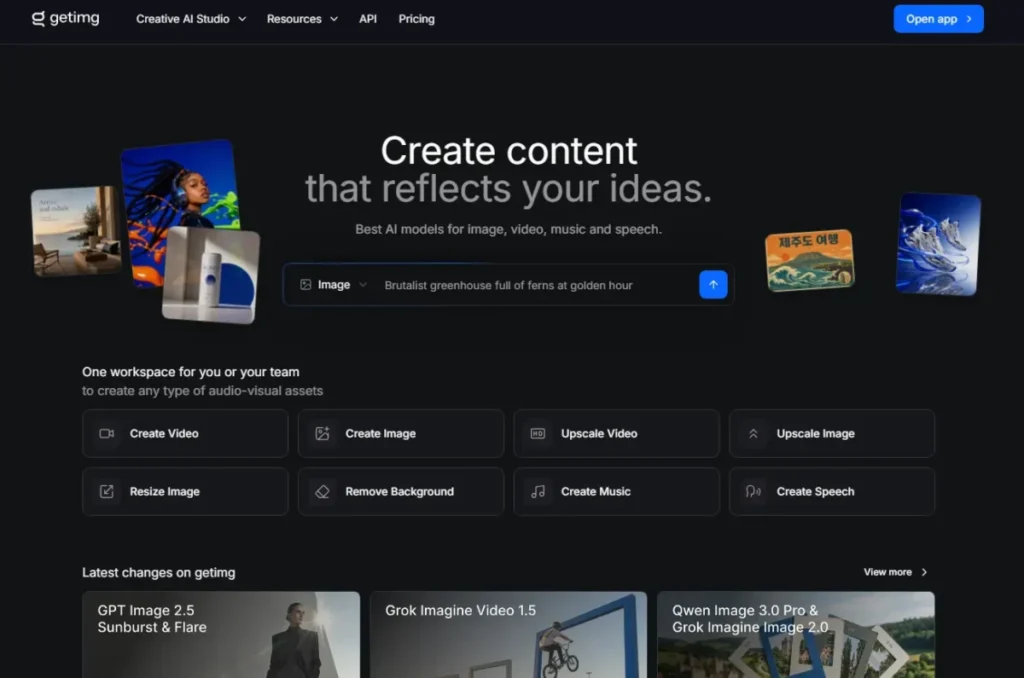Open the Upscale Video card label

click(x=599, y=434)
